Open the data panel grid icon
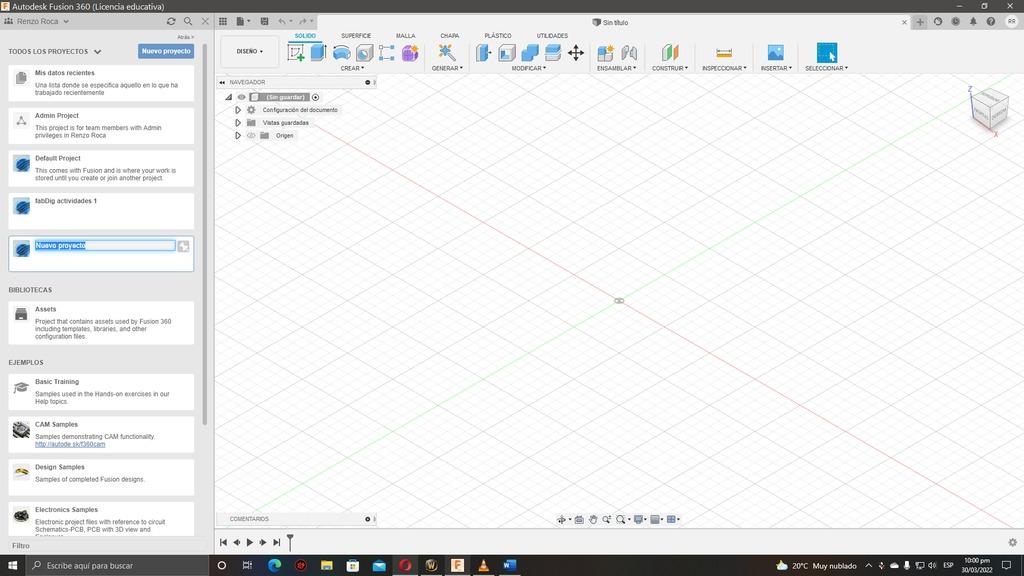 click(x=223, y=22)
